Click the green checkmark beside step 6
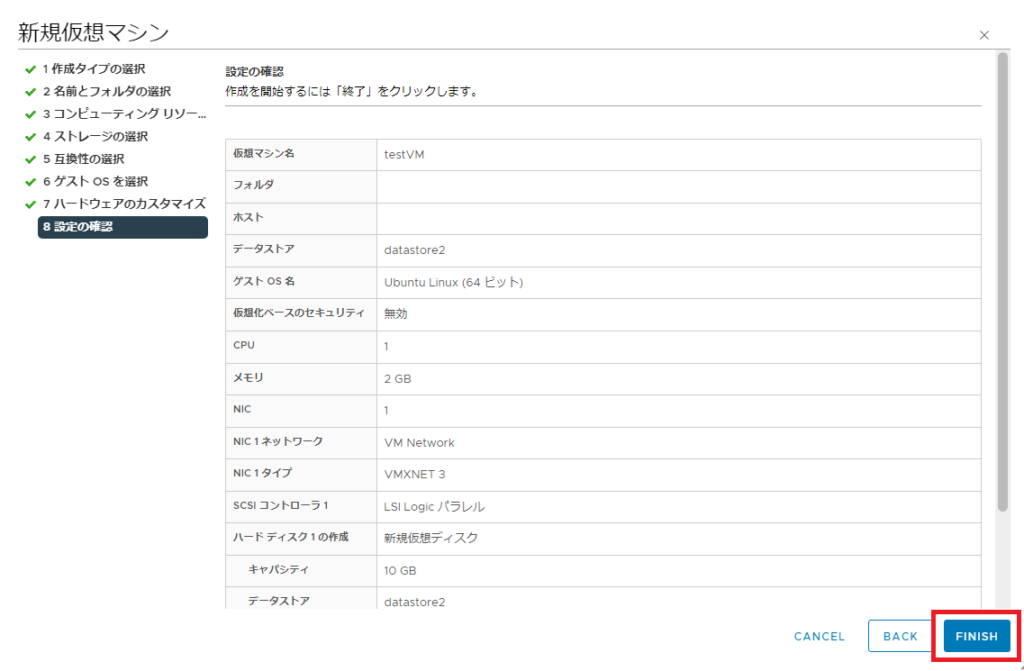The image size is (1024, 671). point(30,182)
